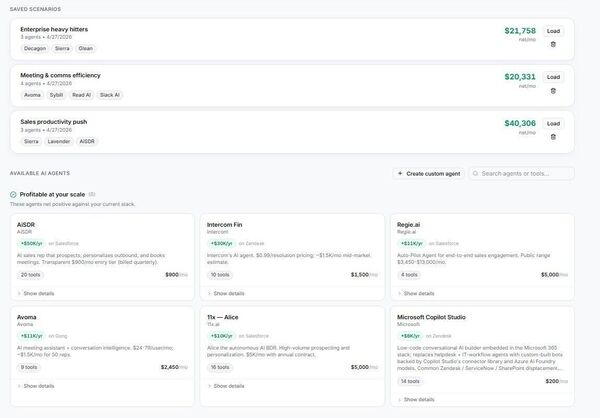Click the Read AI tag chip
The image size is (600, 418).
pos(82,95)
